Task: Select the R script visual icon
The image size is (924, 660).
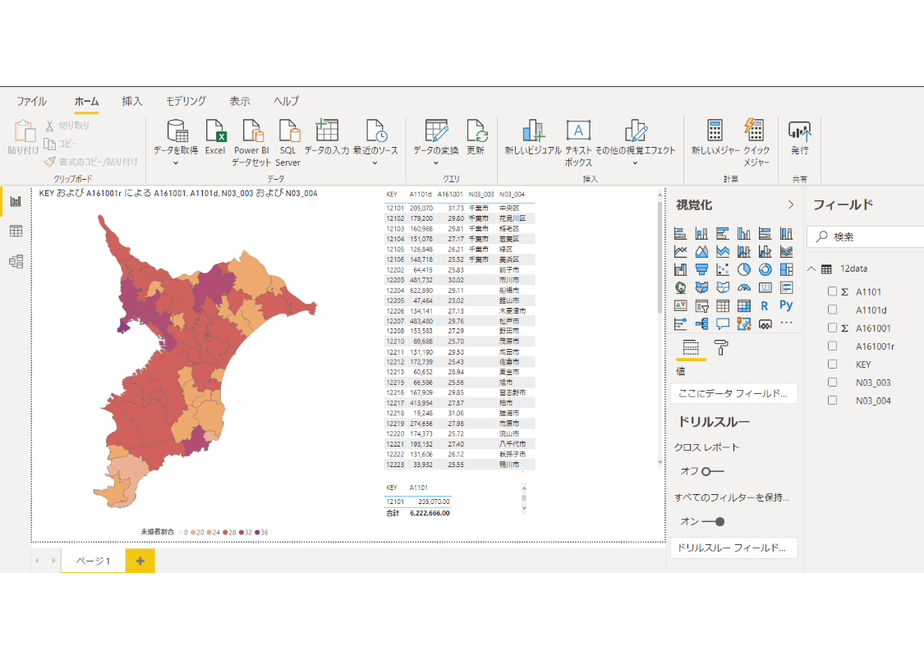Action: tap(764, 306)
